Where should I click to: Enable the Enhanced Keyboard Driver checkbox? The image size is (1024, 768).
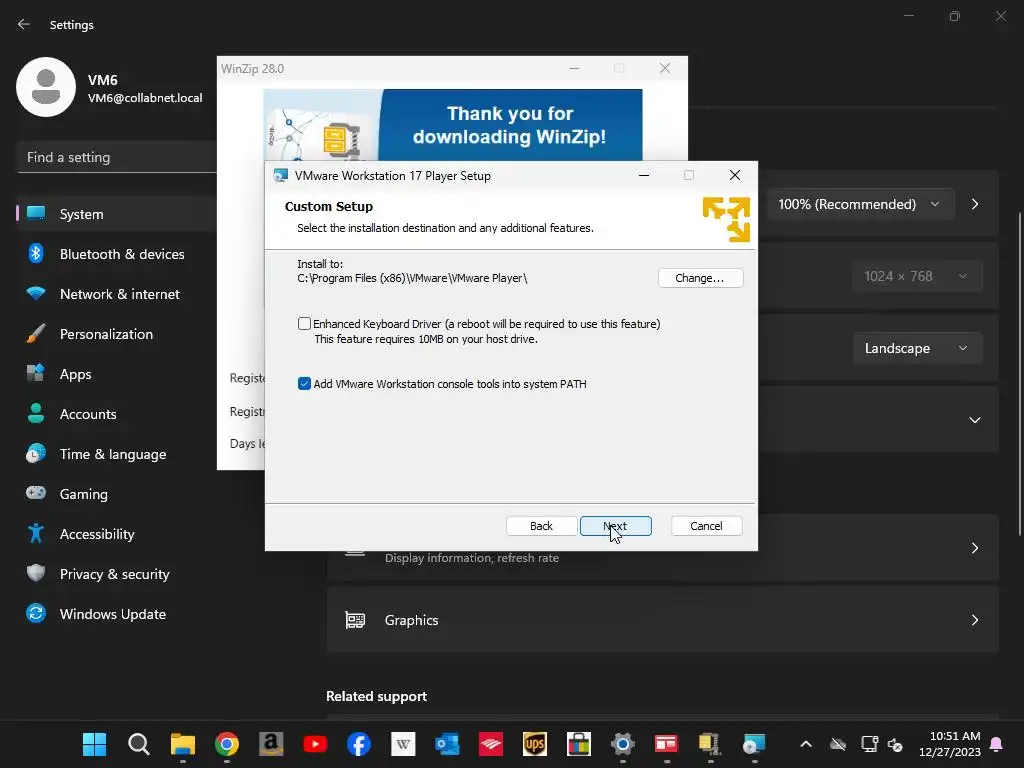pos(304,324)
